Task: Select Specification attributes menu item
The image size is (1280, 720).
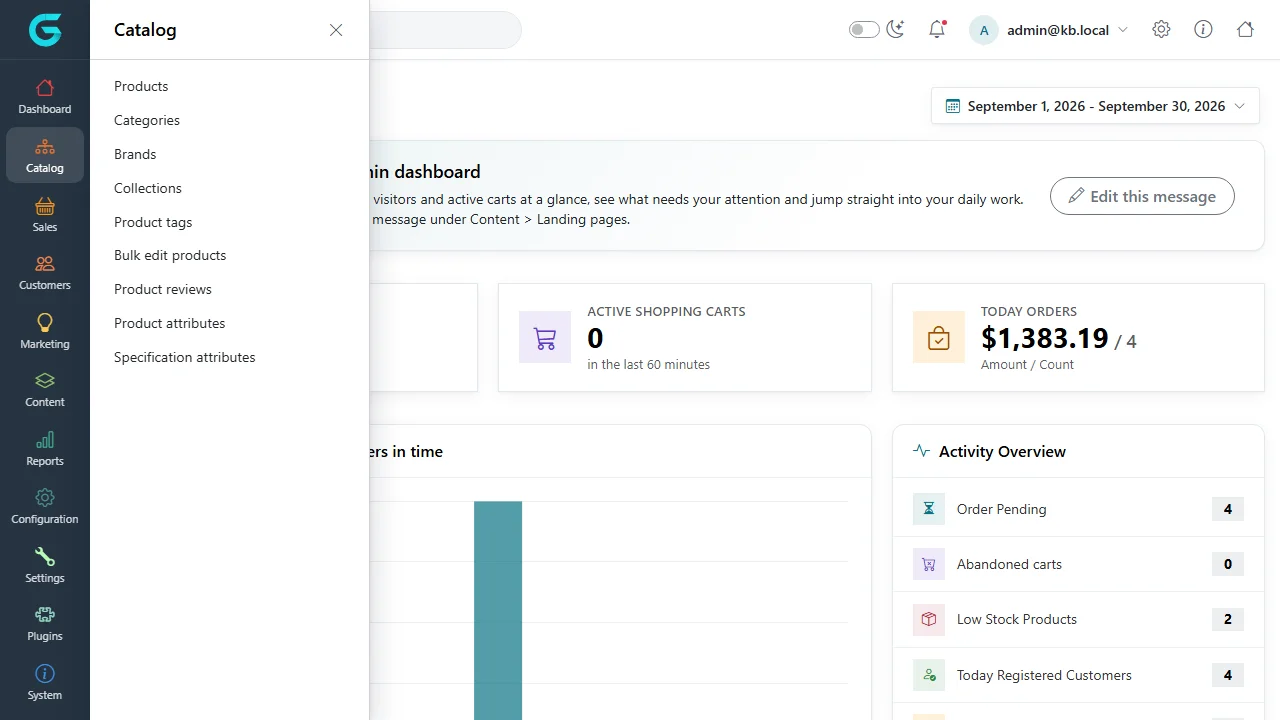Action: (185, 357)
